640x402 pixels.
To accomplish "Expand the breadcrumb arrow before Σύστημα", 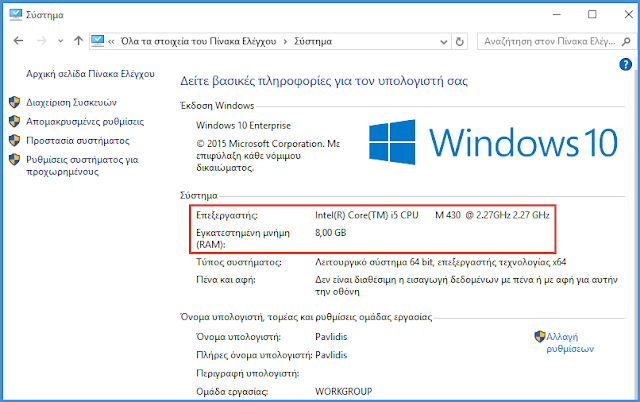I will pos(285,41).
